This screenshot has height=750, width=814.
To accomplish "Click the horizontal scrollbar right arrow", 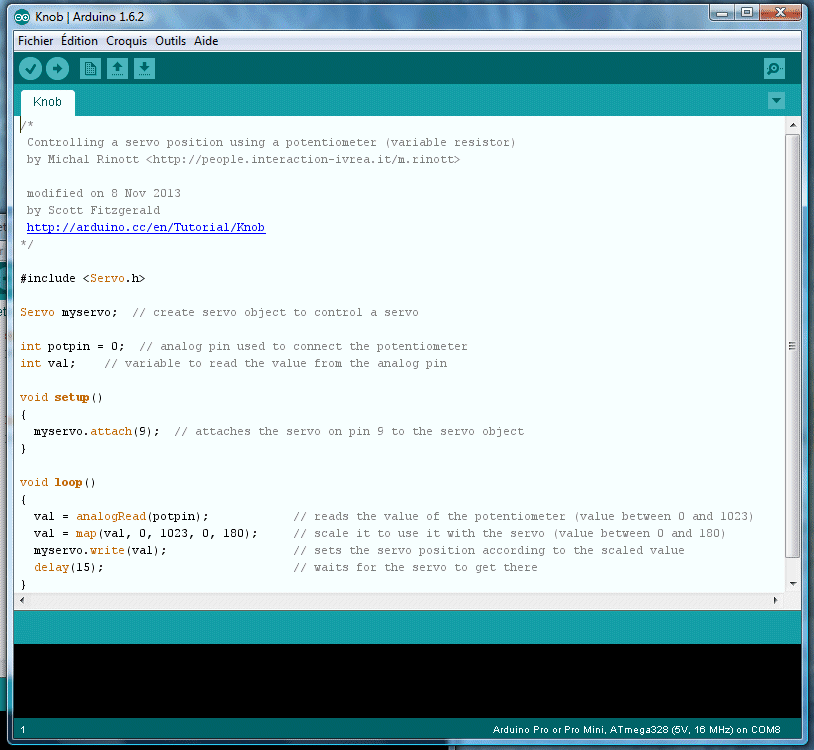I will pyautogui.click(x=775, y=600).
